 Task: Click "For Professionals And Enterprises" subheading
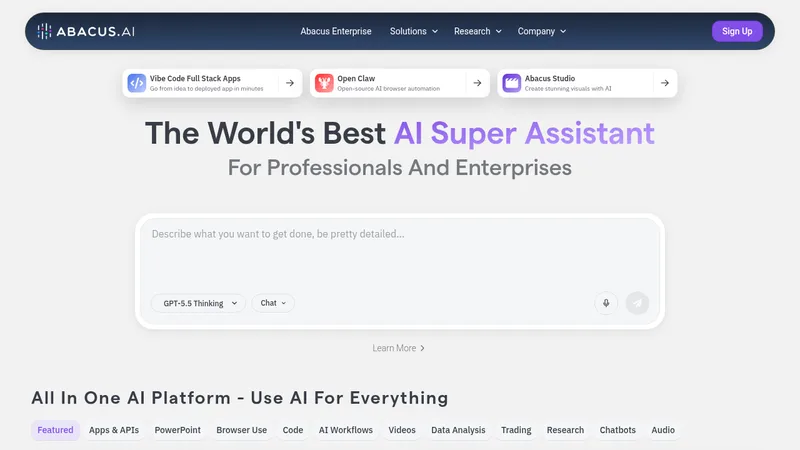click(399, 168)
